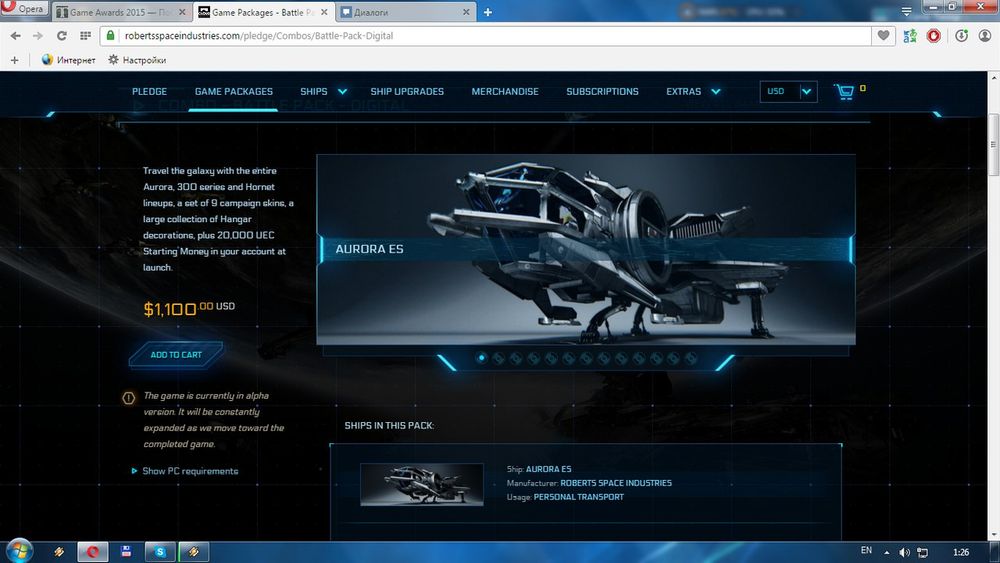Open the floppy disk taskbar app
Viewport: 1000px width, 563px height.
click(126, 552)
